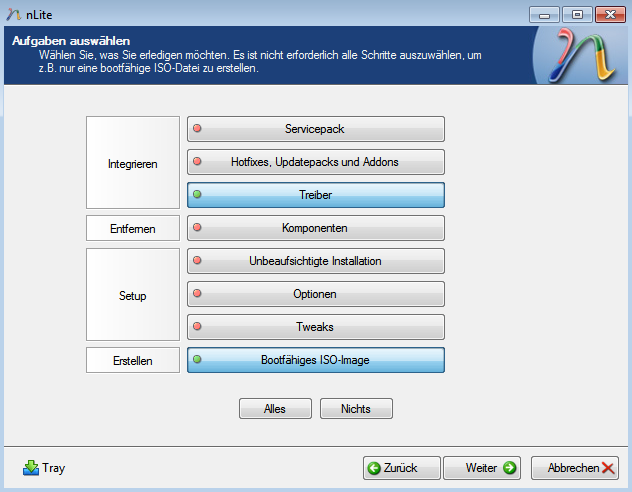Deselect Bootfähiges ISO-Image task

coord(315,360)
